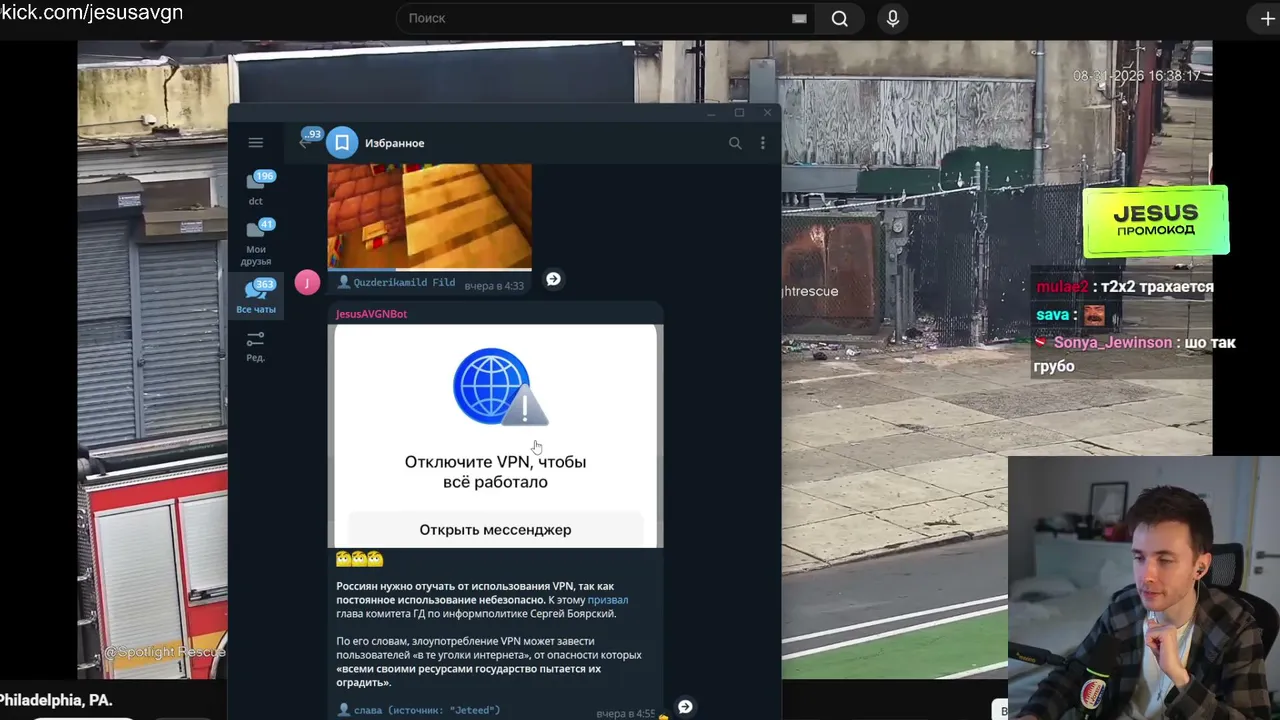This screenshot has width=1280, height=720.
Task: Open the pink J sender avatar
Action: [x=308, y=282]
